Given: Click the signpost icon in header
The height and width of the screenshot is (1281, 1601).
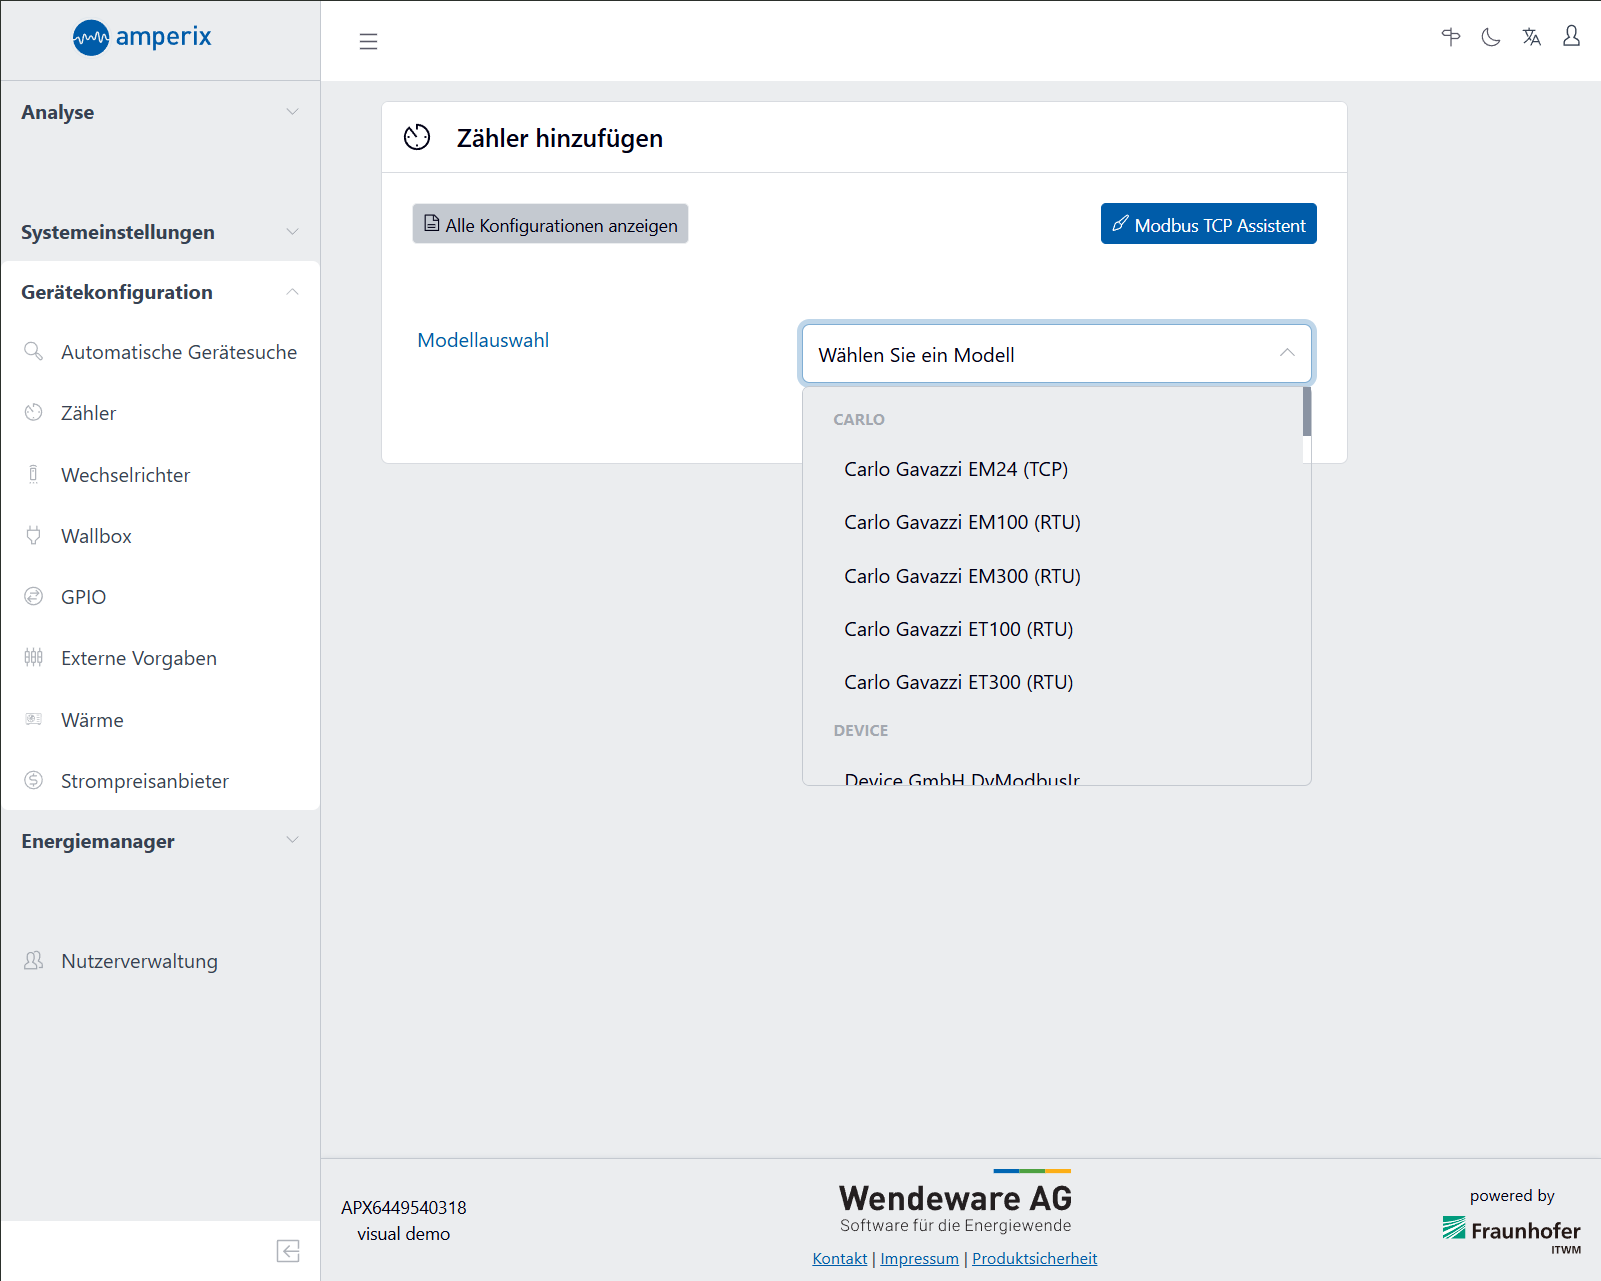Looking at the screenshot, I should click(x=1450, y=38).
